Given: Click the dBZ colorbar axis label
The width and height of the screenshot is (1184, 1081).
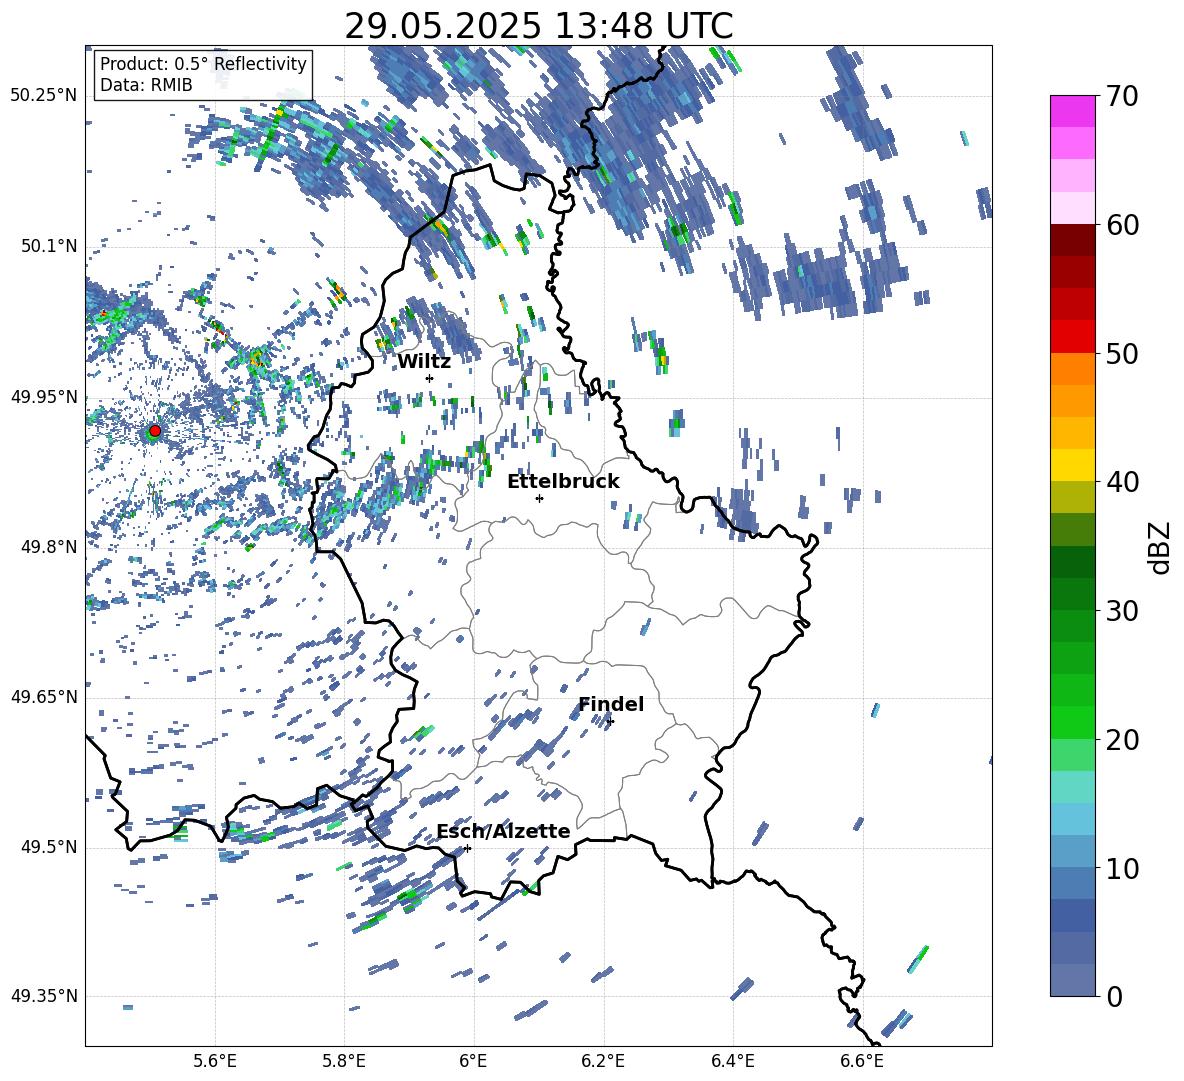Looking at the screenshot, I should coord(1161,547).
